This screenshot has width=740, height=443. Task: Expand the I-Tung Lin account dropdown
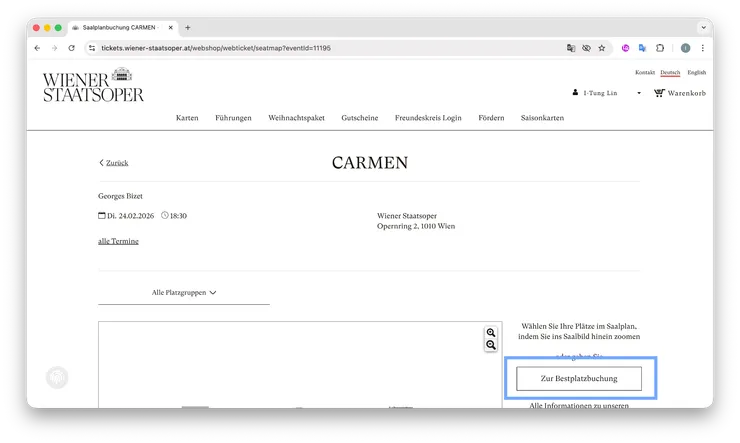tap(639, 93)
